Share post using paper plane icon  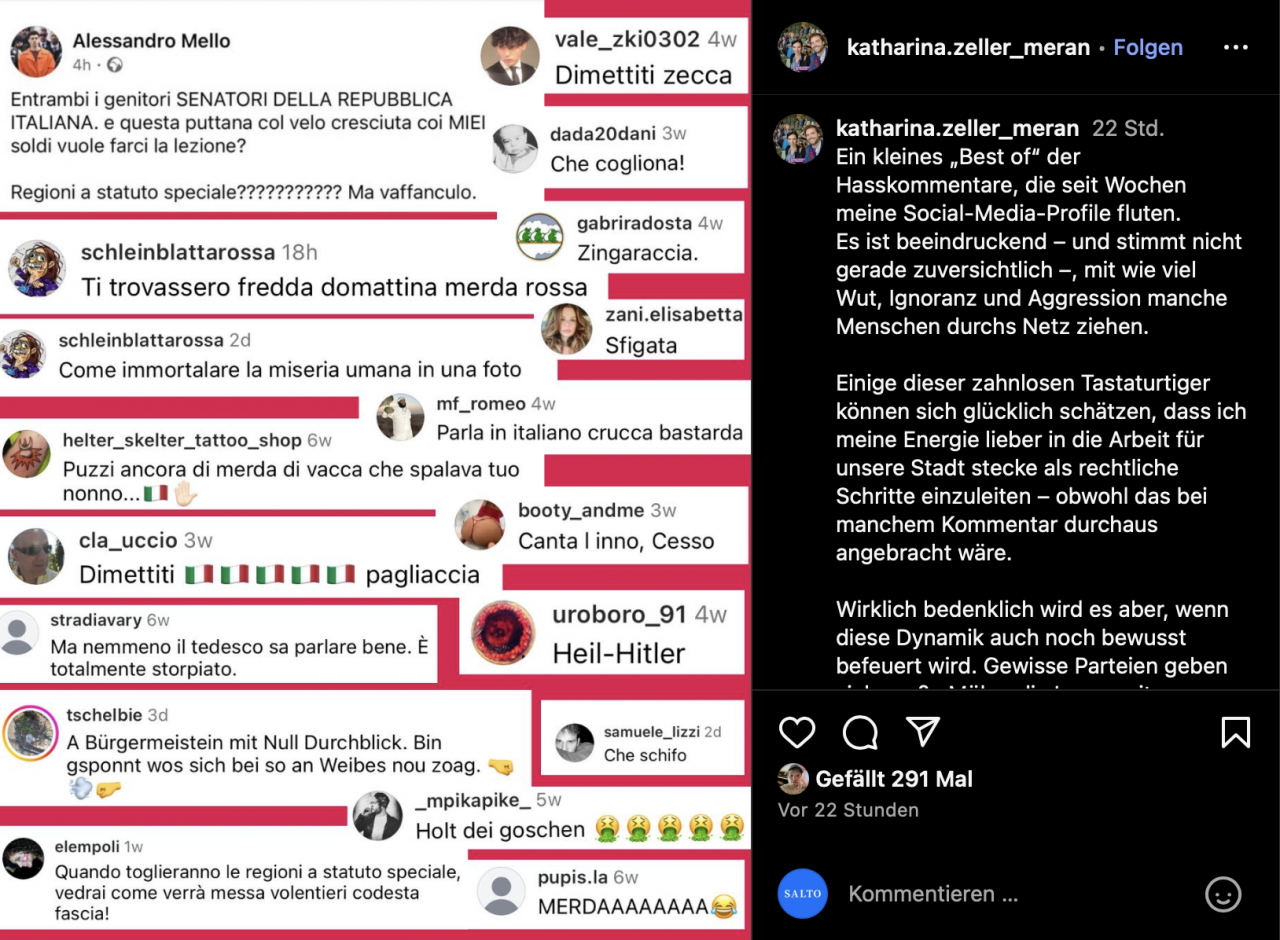tap(923, 732)
